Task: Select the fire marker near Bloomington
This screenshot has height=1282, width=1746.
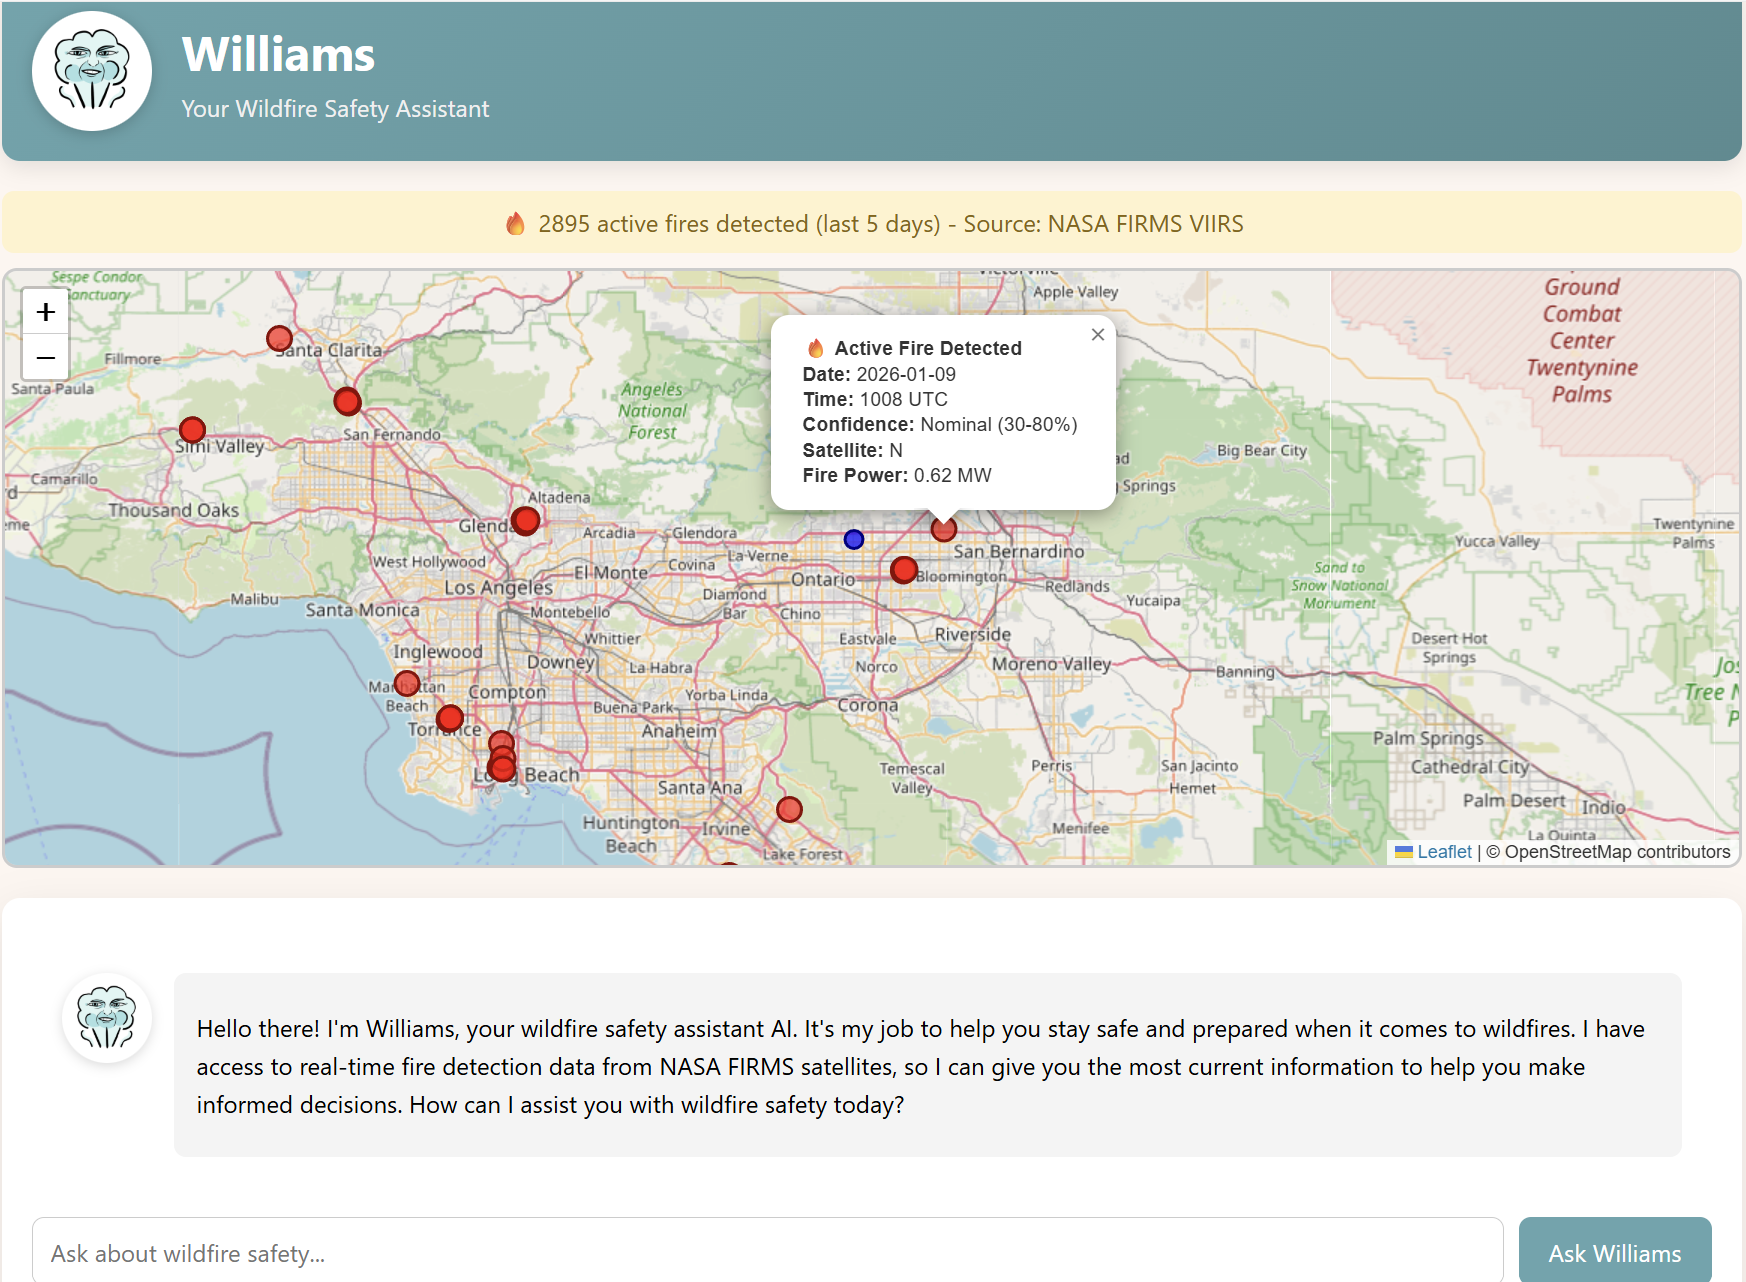Action: pos(904,570)
